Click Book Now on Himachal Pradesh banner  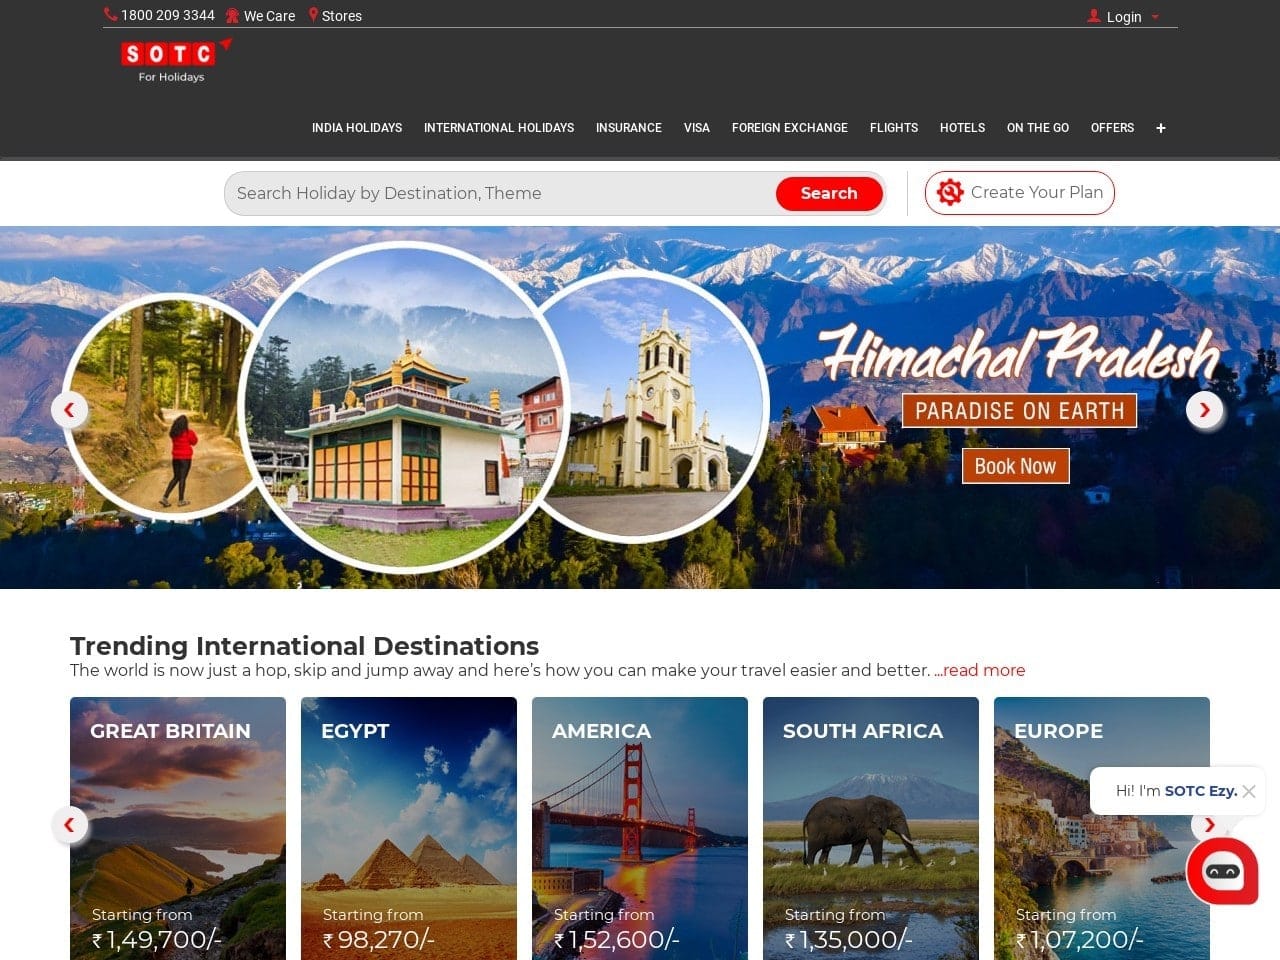click(x=1015, y=466)
